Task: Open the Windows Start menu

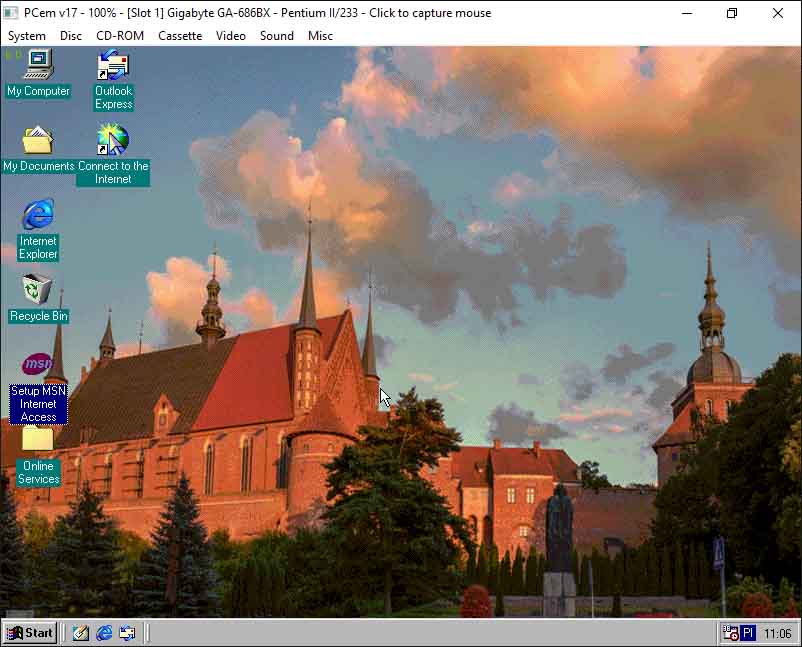Action: coord(30,633)
